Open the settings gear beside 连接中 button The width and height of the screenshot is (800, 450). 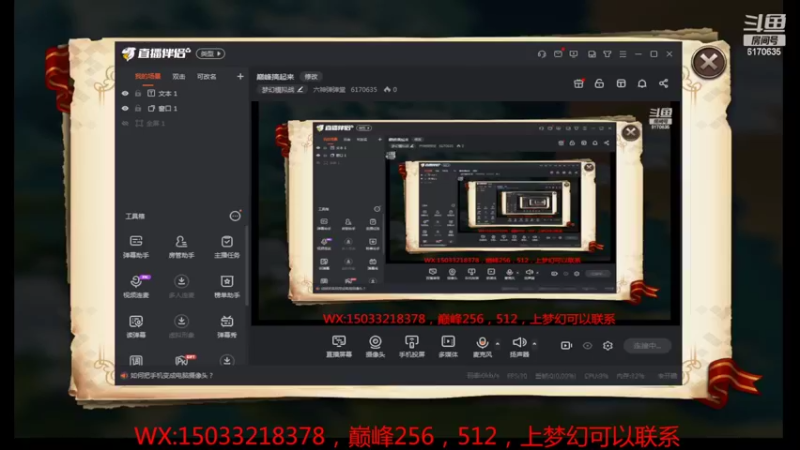coord(608,345)
